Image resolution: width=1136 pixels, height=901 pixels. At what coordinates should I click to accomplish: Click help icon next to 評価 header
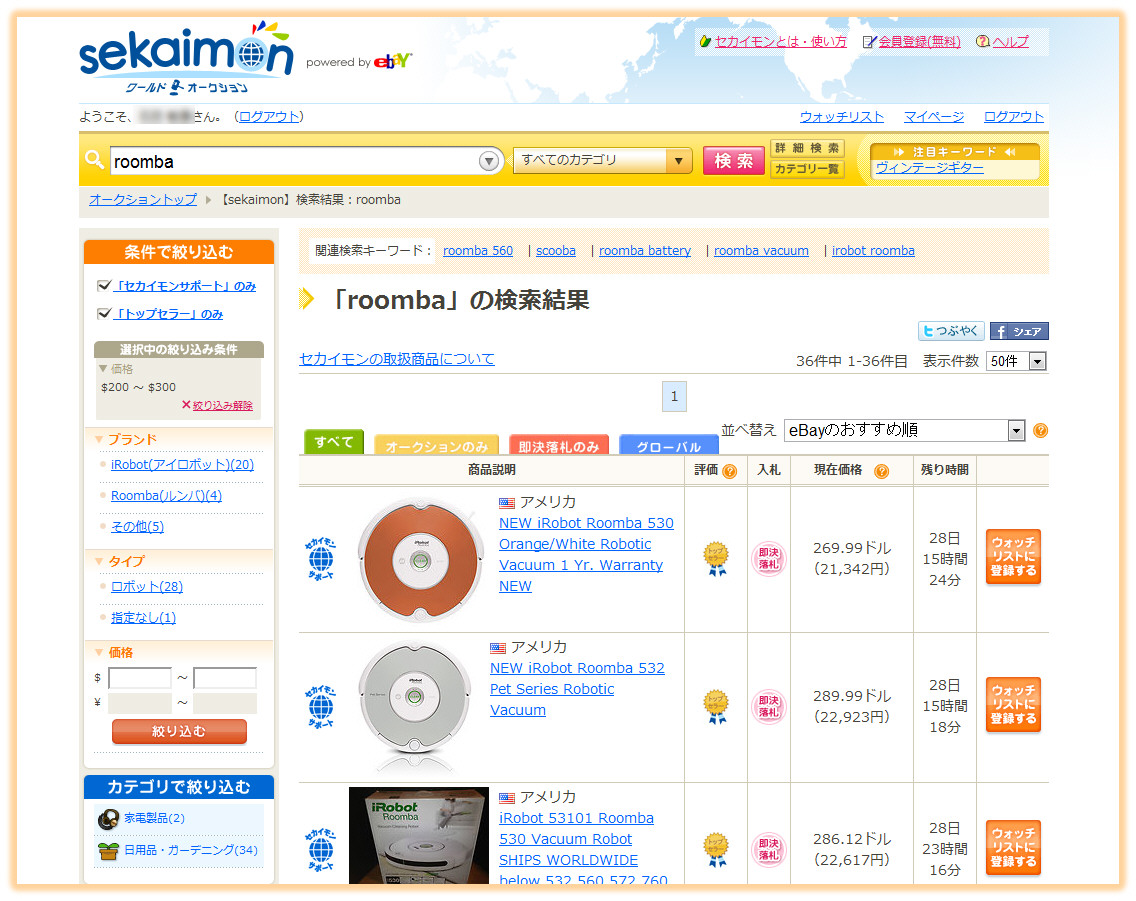point(730,472)
